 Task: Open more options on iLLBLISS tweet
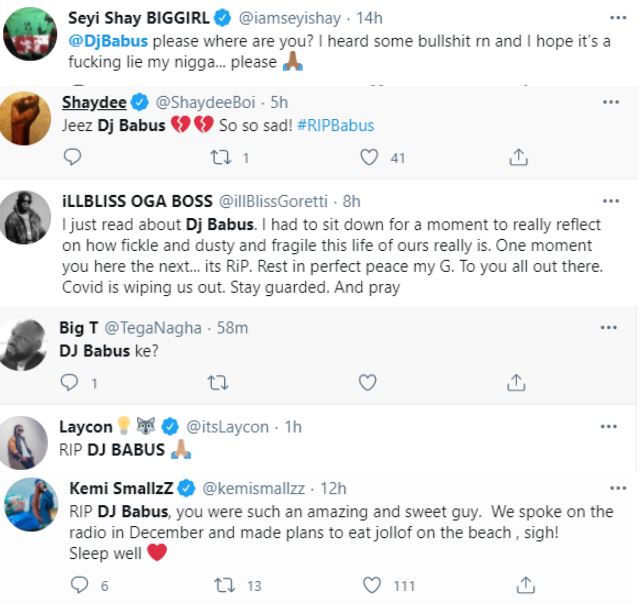pyautogui.click(x=610, y=198)
